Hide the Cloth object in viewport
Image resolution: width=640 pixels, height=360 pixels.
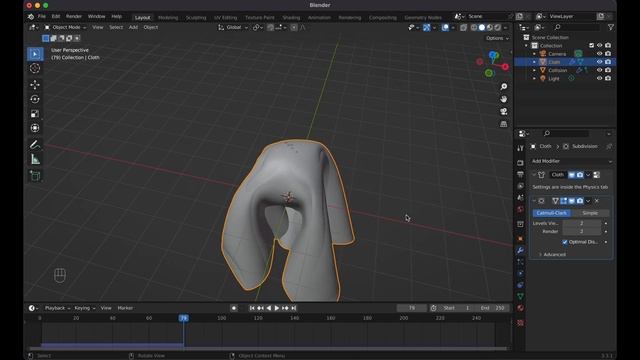pos(599,62)
